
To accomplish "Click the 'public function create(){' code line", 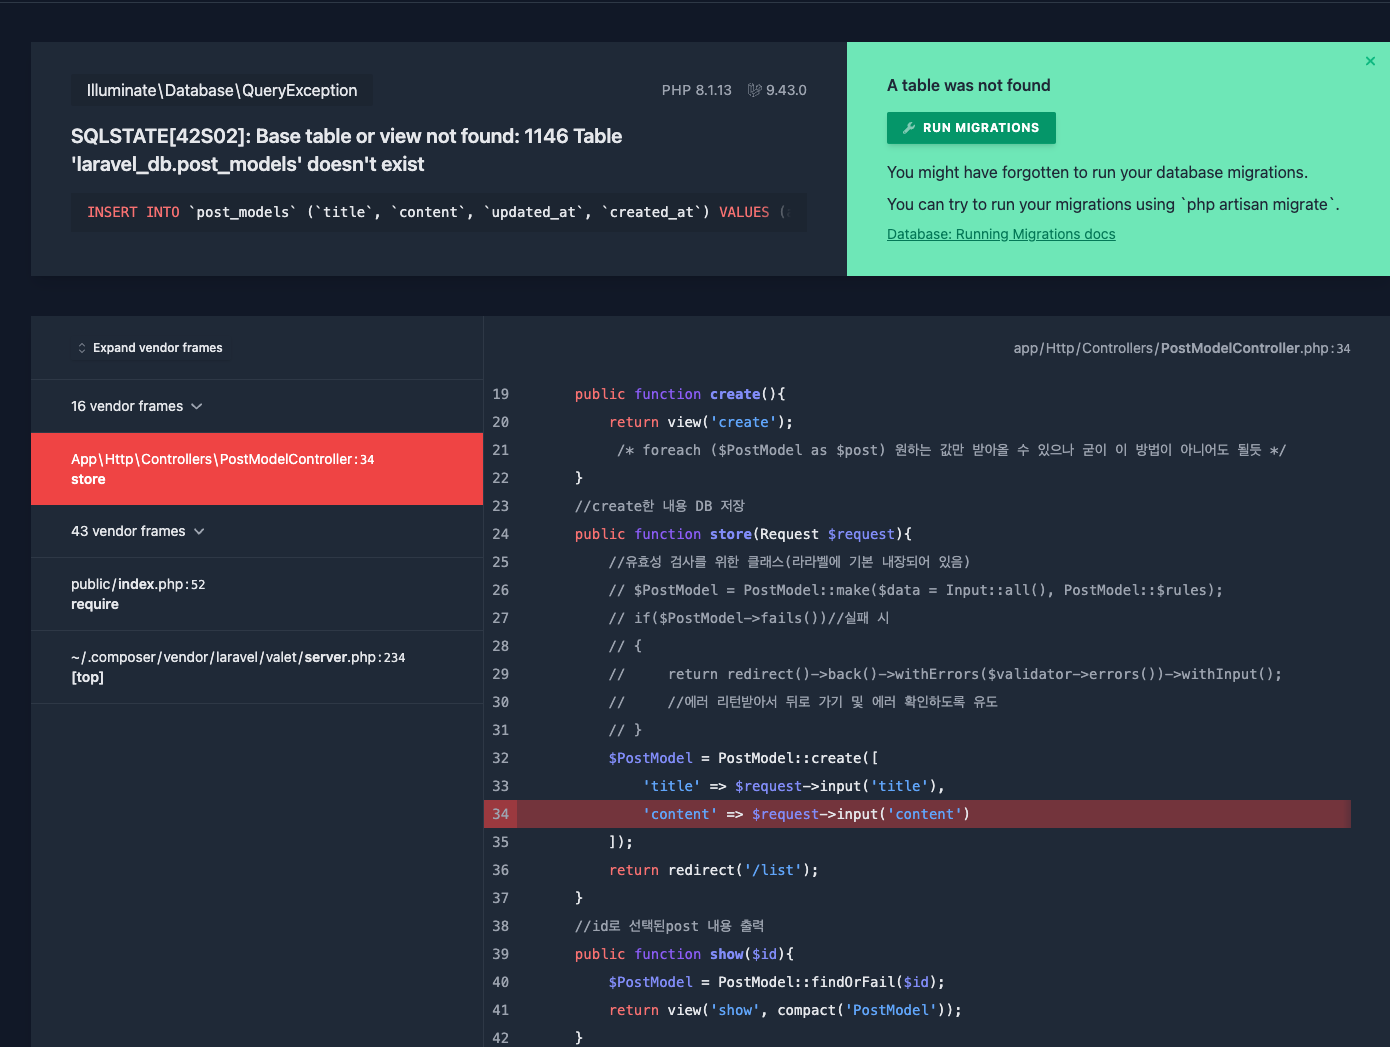I will [x=680, y=394].
